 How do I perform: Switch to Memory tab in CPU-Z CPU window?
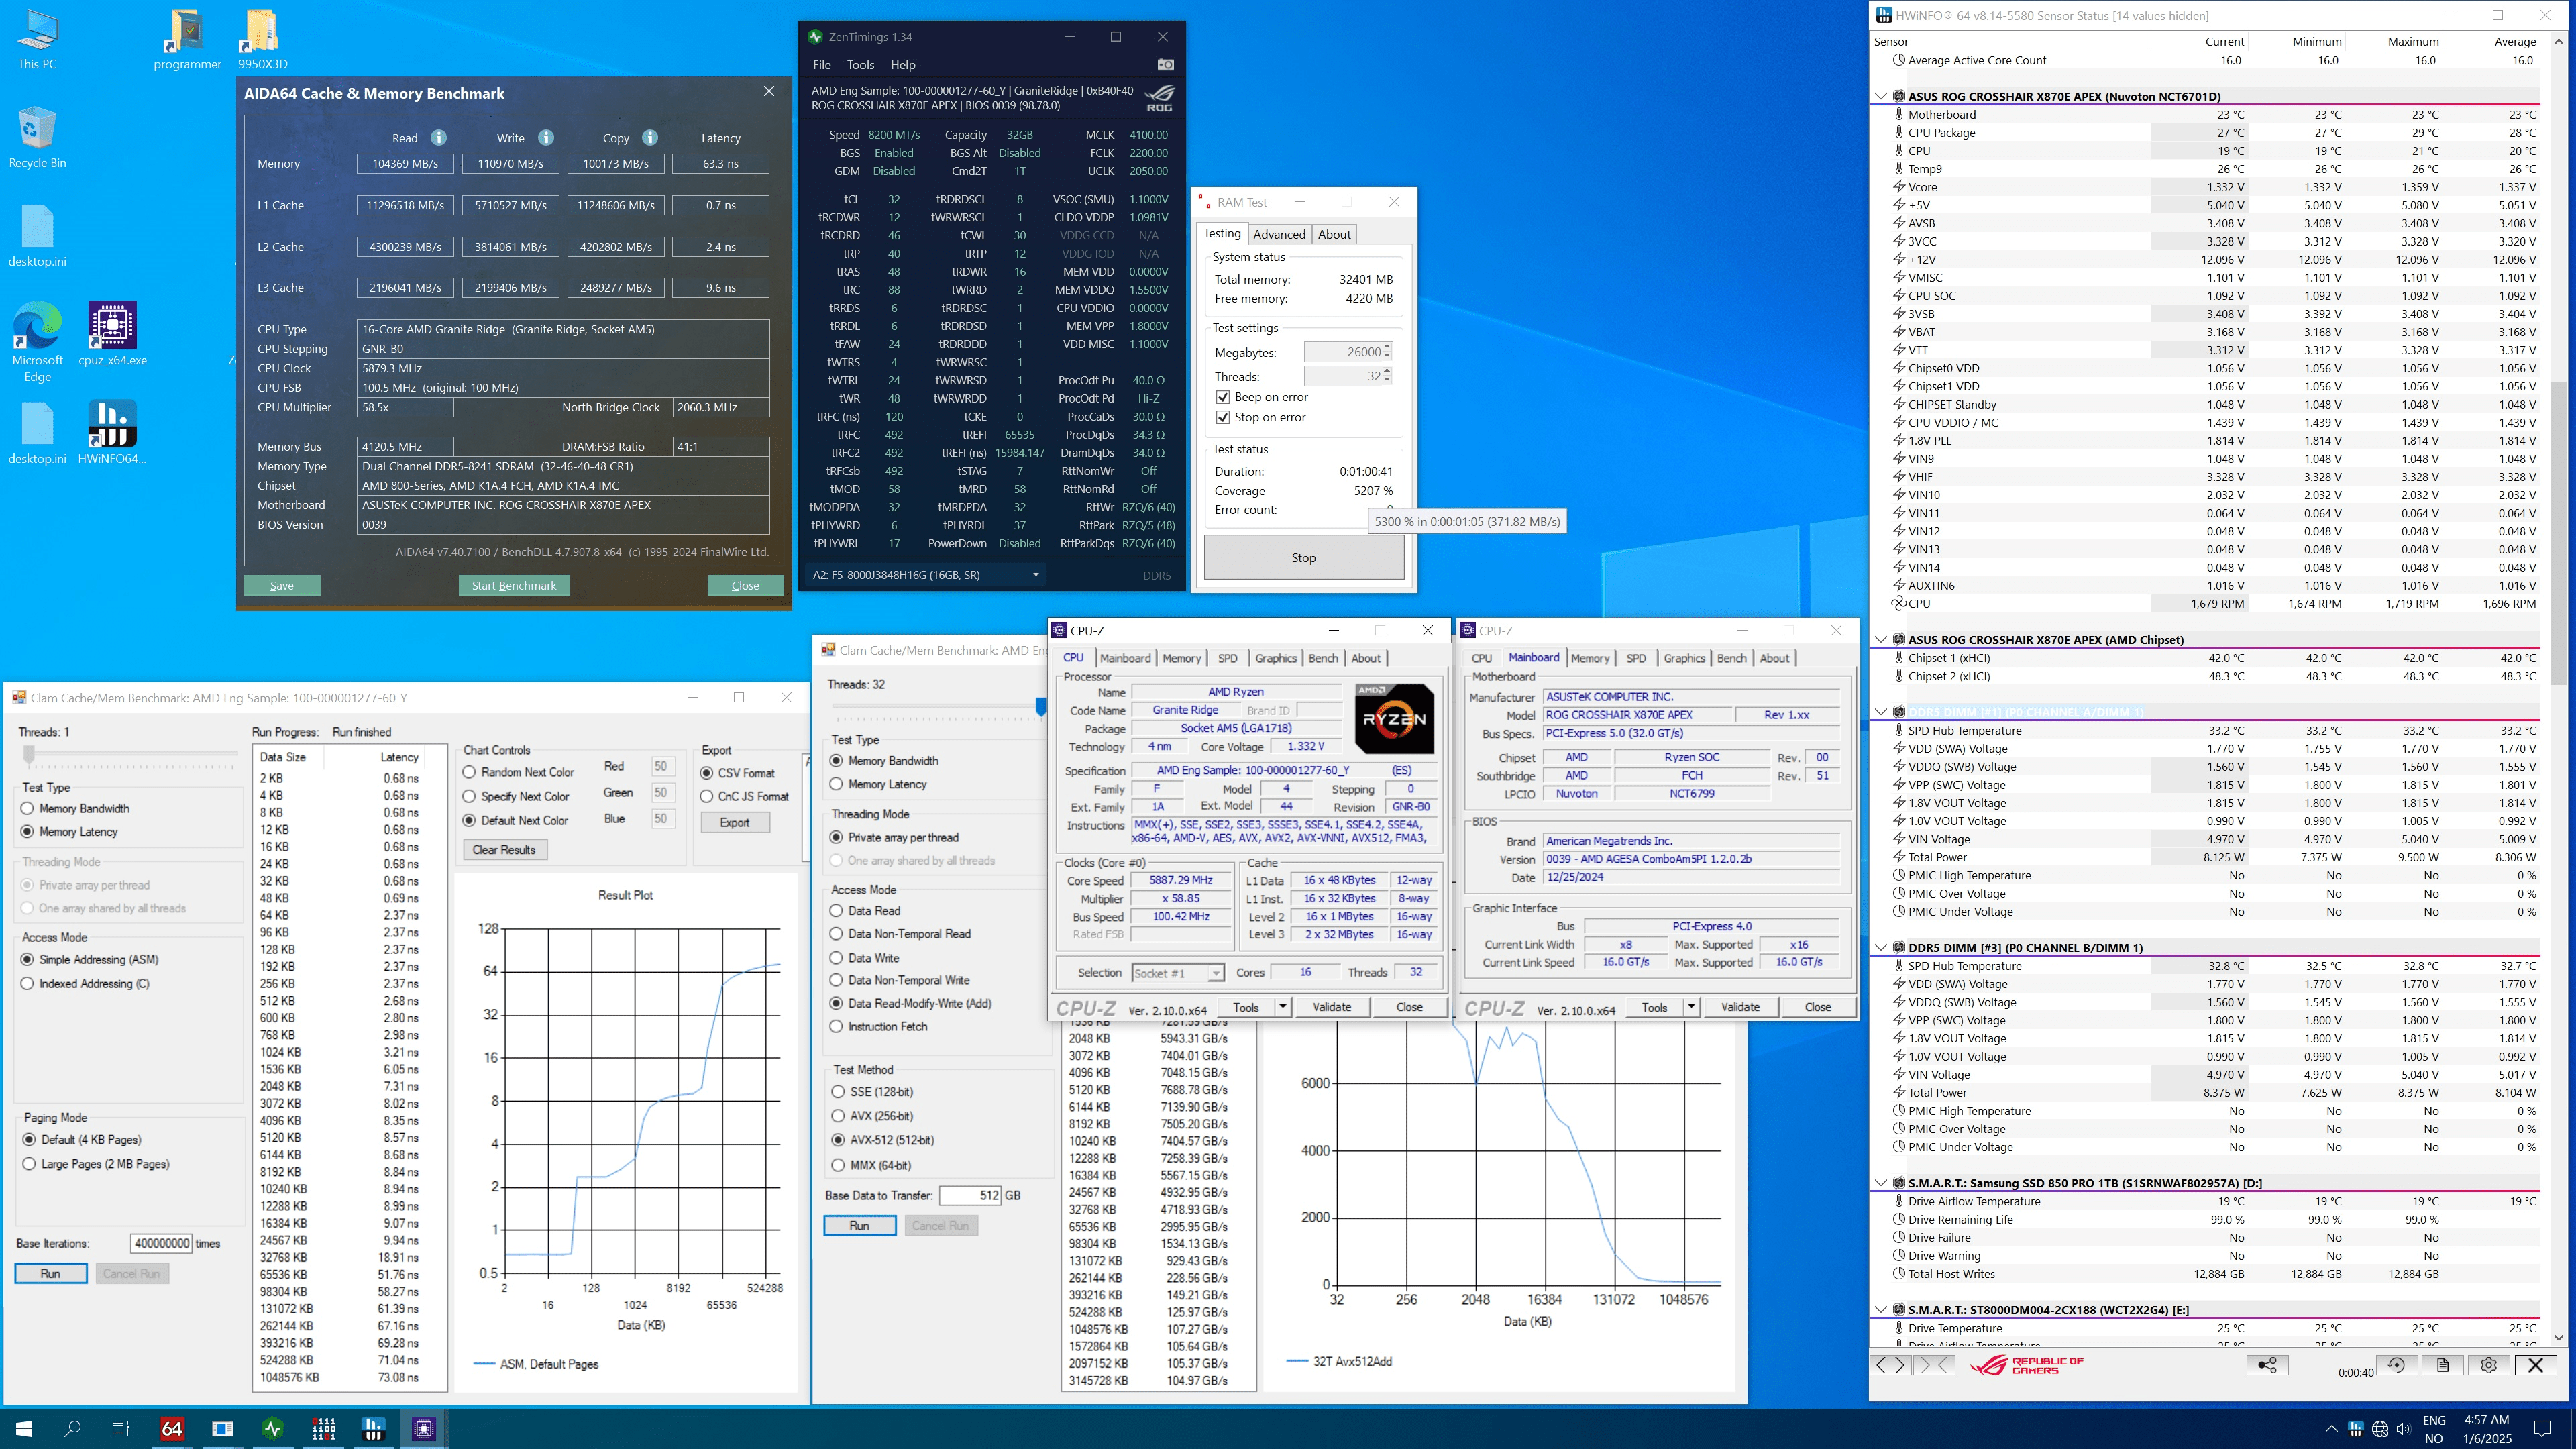[1181, 658]
